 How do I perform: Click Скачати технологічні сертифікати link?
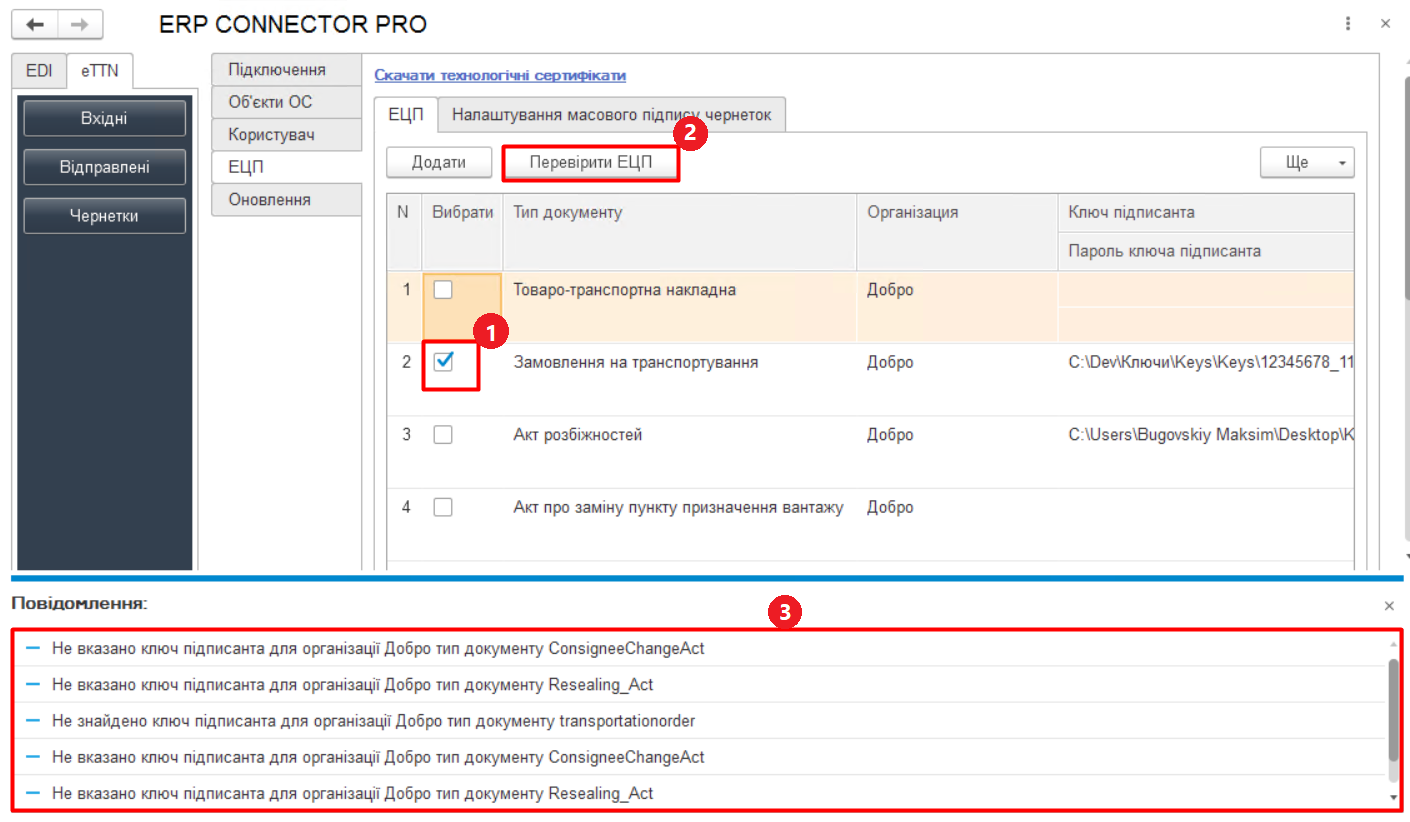500,76
